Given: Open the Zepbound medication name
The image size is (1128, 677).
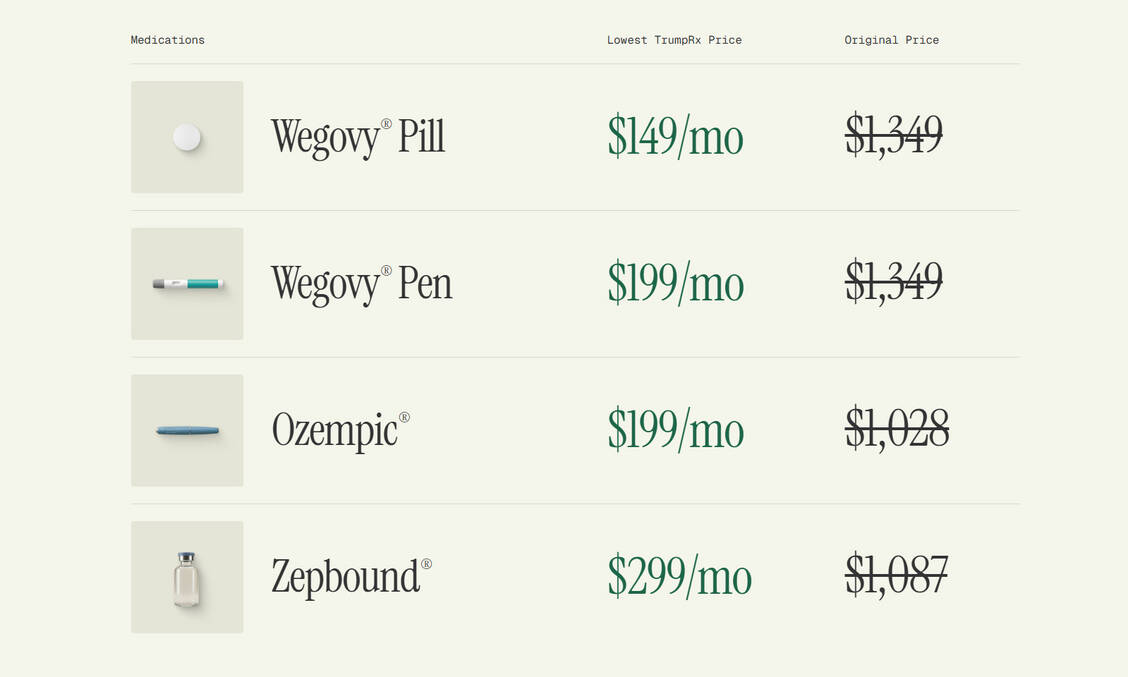Looking at the screenshot, I should (345, 577).
